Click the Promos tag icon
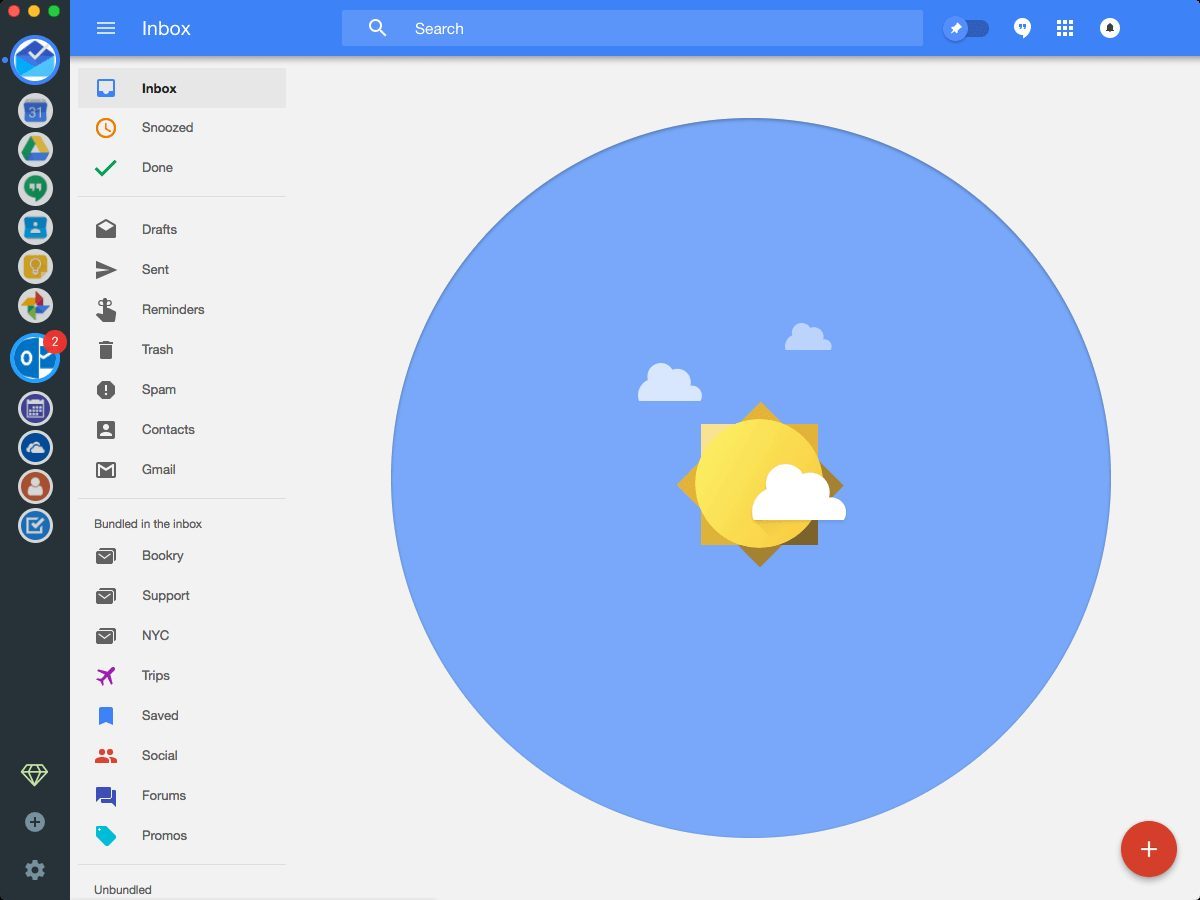Screen dimensions: 1200x900 (106, 836)
